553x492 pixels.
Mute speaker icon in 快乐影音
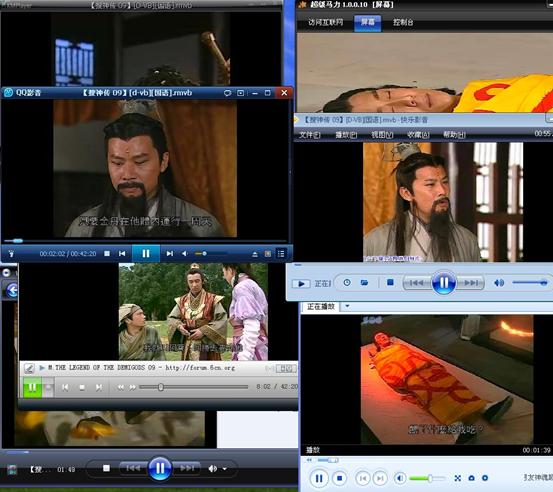pyautogui.click(x=499, y=283)
